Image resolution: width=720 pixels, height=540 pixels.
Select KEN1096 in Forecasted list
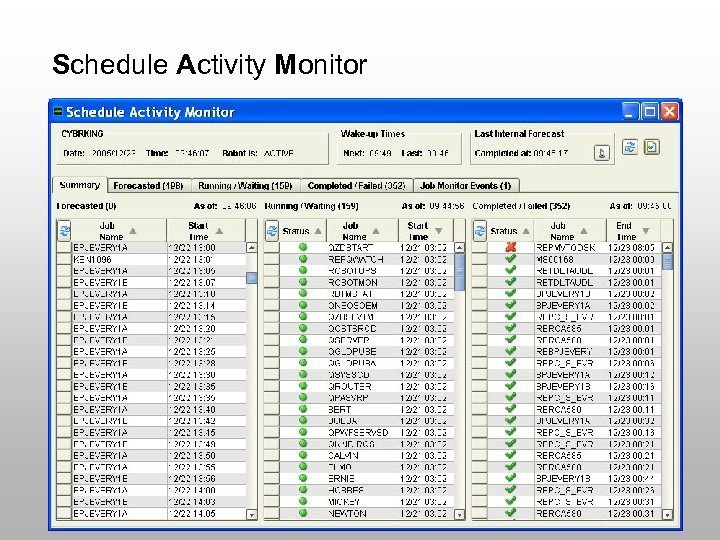pos(92,259)
